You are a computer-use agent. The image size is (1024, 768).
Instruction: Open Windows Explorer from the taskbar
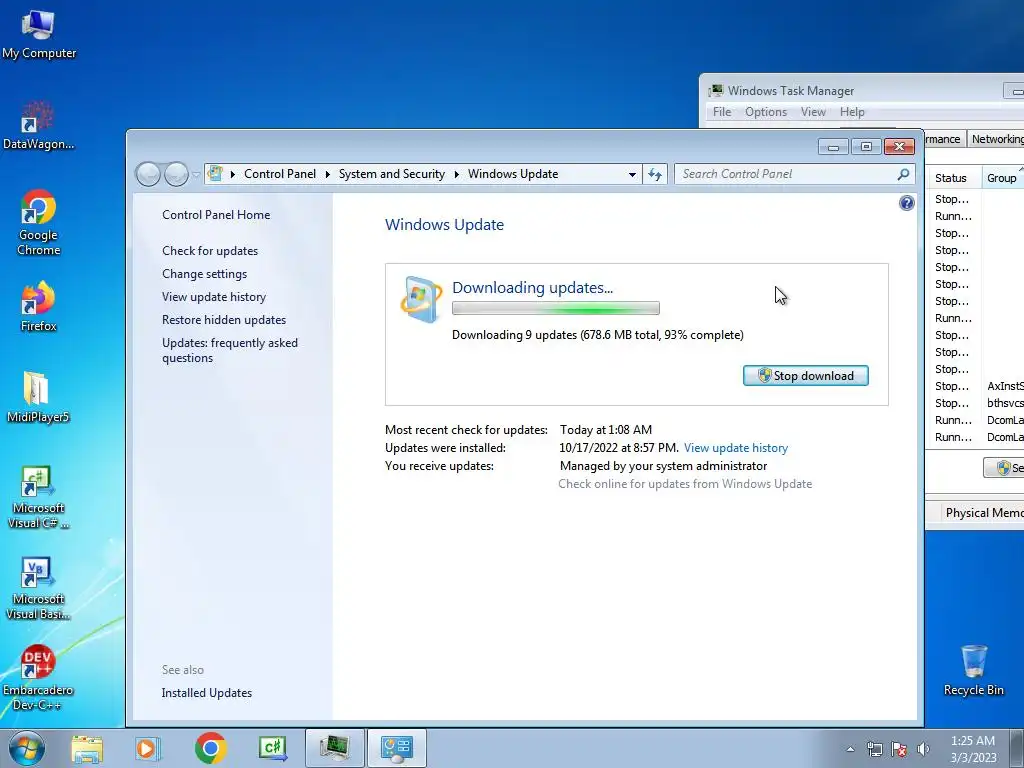87,748
